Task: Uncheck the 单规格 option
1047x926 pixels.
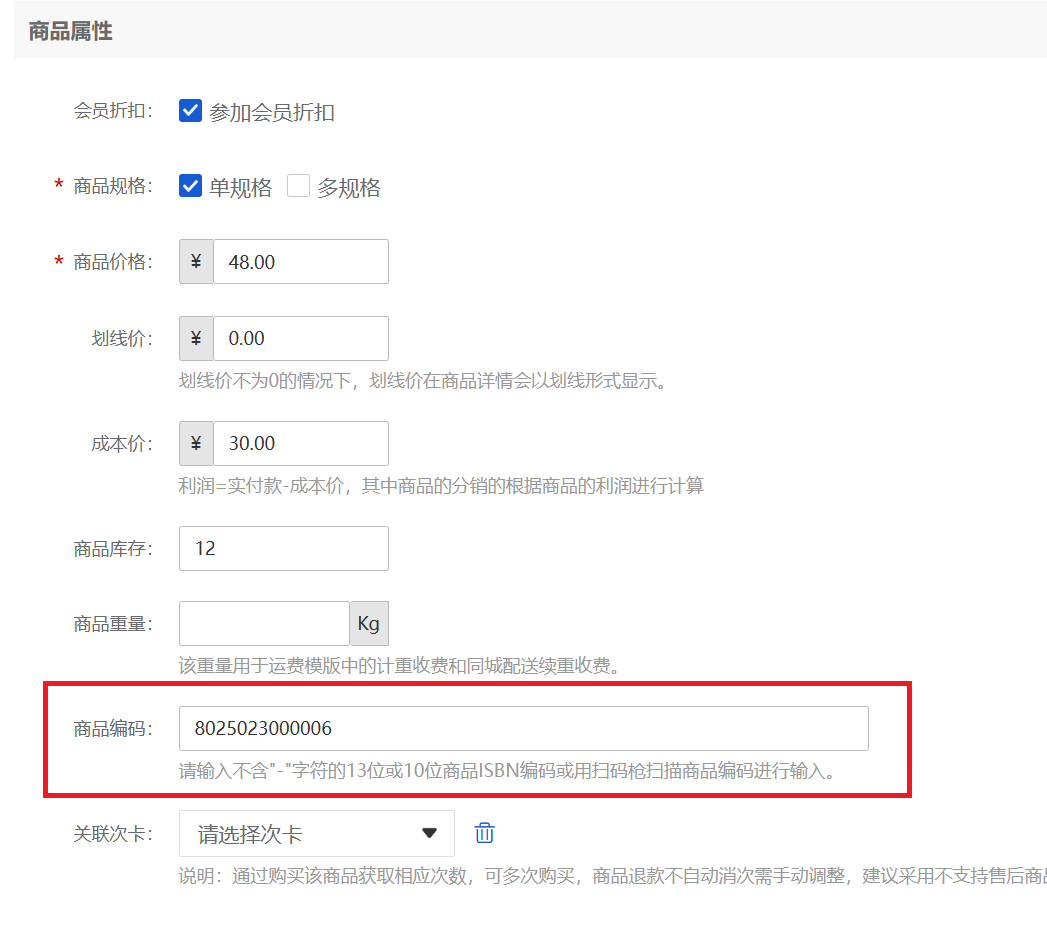Action: pyautogui.click(x=191, y=187)
